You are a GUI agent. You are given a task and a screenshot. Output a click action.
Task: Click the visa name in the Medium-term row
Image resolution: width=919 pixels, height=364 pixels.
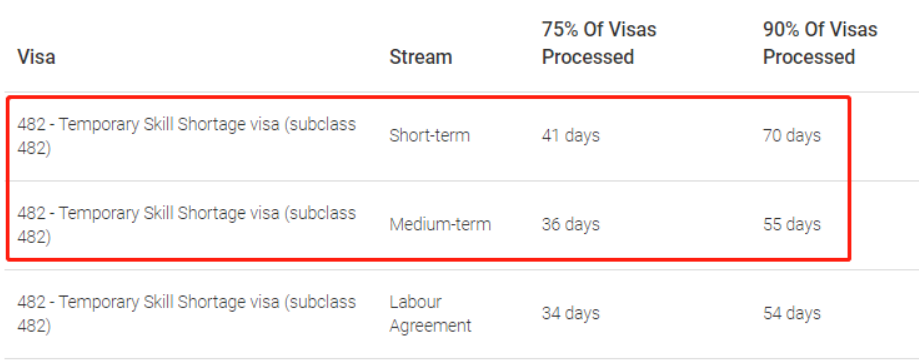[186, 225]
